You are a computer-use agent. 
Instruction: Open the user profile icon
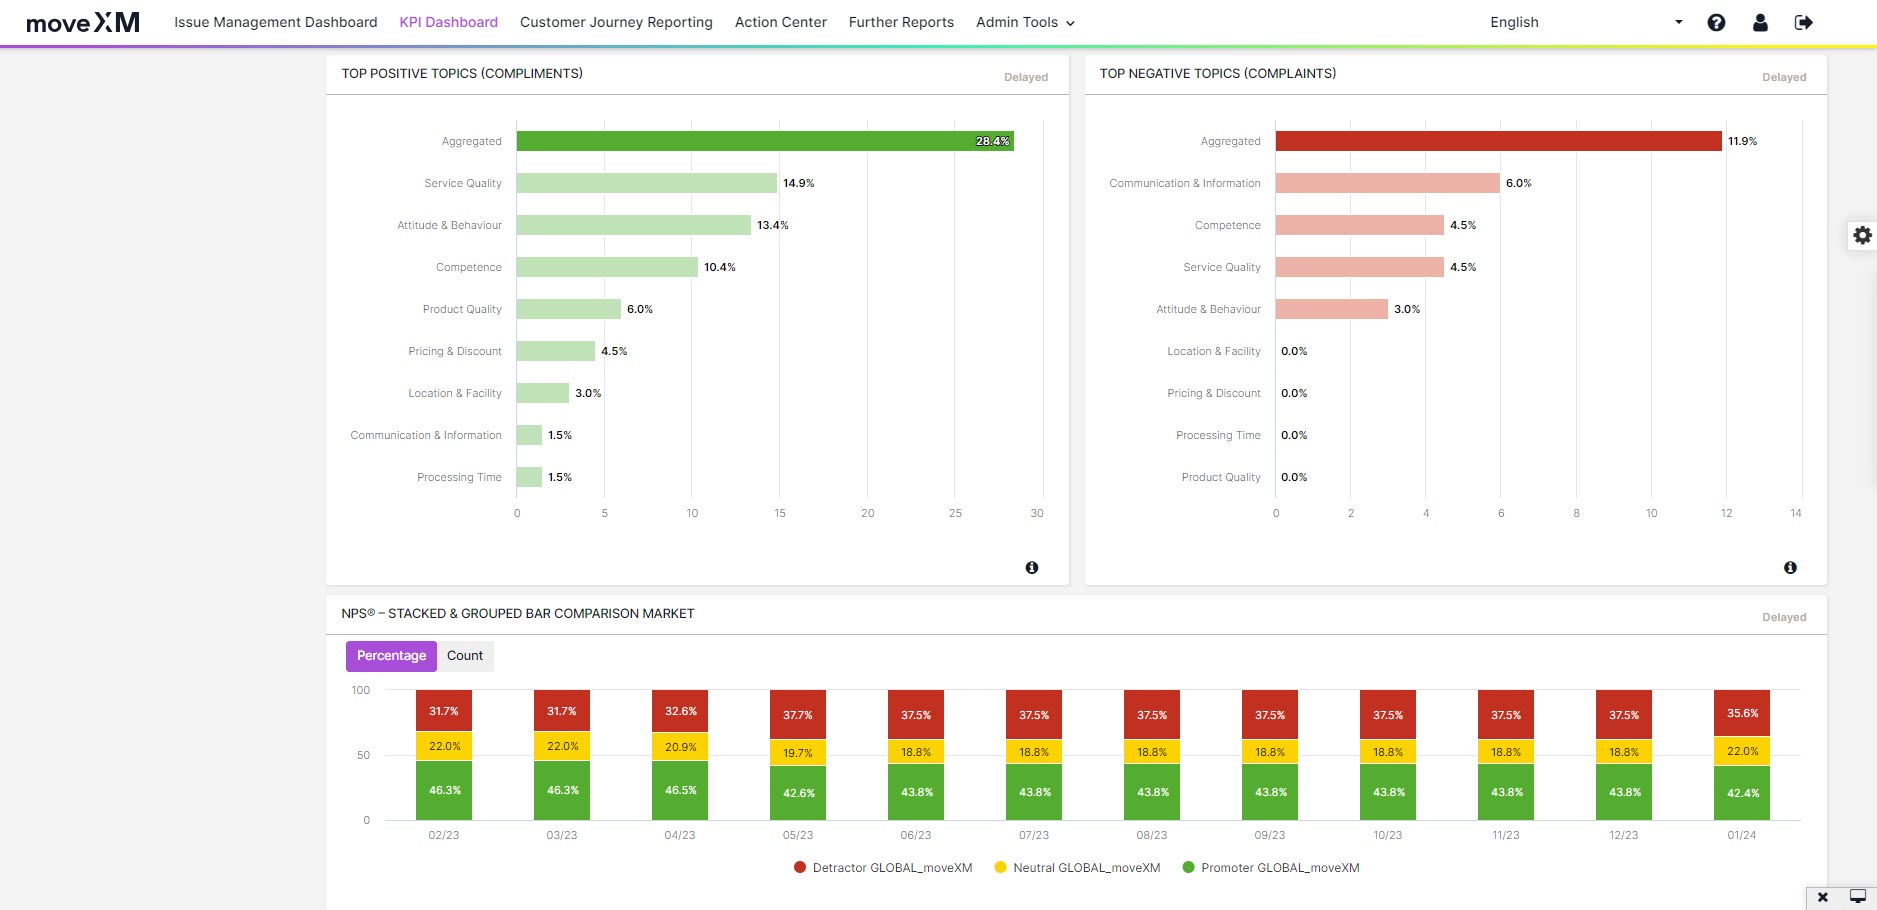1760,22
